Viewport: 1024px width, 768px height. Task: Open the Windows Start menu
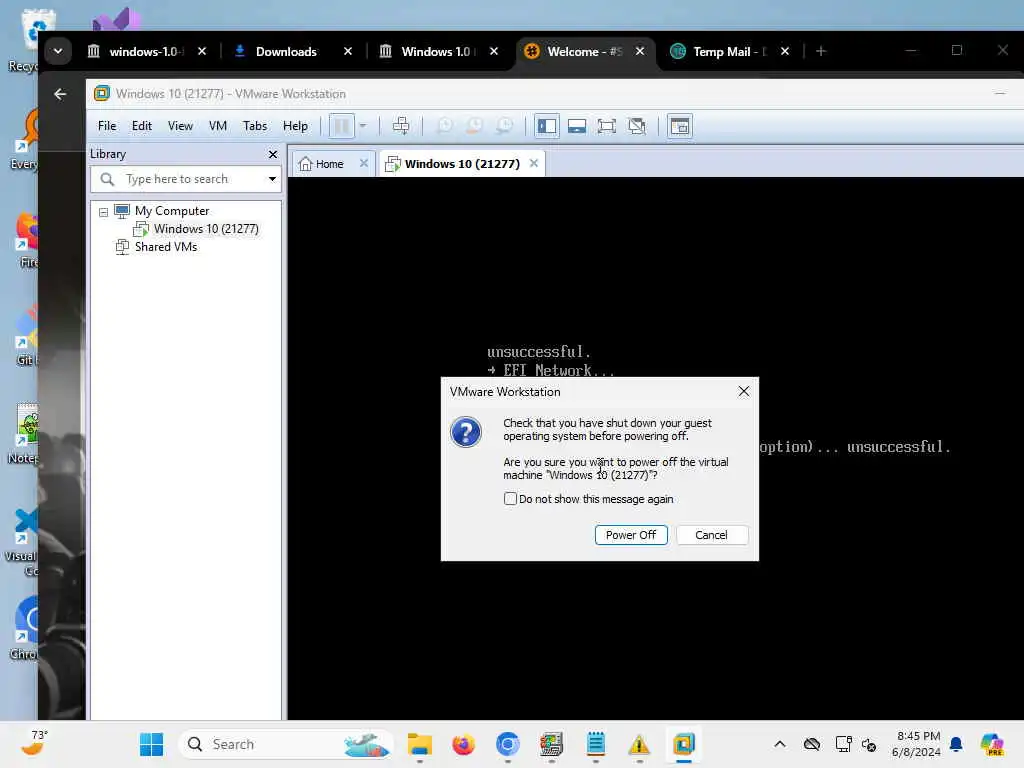pos(152,744)
